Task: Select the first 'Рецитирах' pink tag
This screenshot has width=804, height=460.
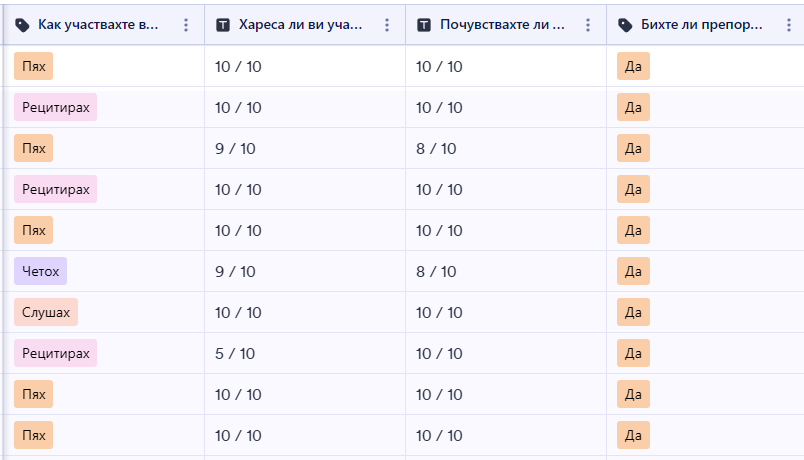Action: pyautogui.click(x=55, y=107)
